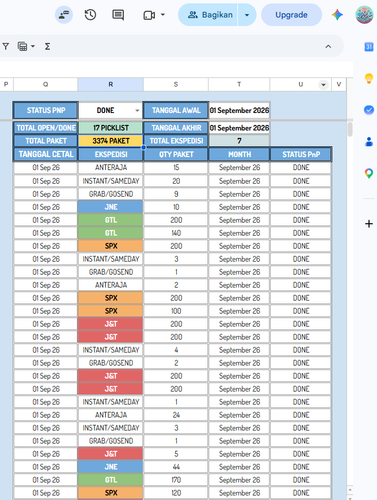Screen dimensions: 377x500
Task: Select quantity cell showing 44
Action: tap(176, 467)
